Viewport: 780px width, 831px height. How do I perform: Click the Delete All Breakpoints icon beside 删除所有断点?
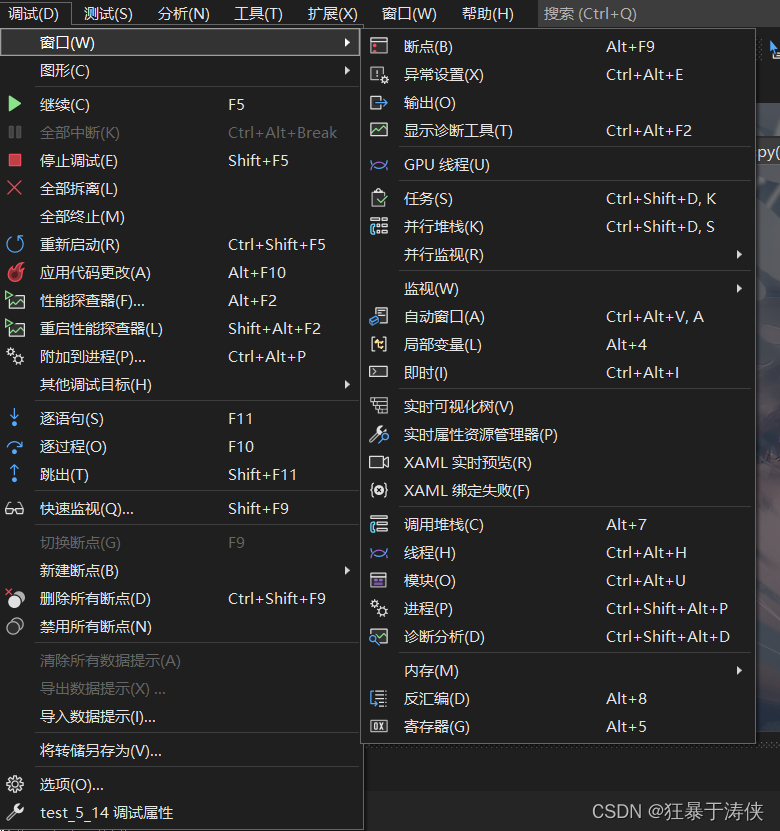click(15, 598)
